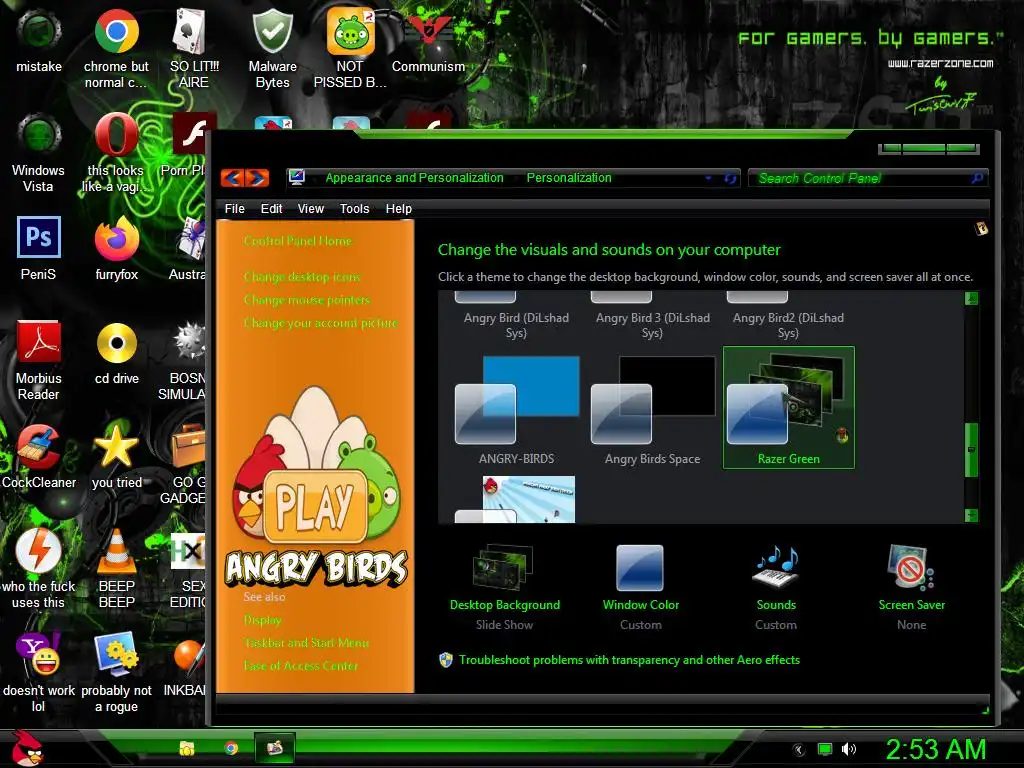Open the 'BEEP BEEP' VLC cone icon

[116, 568]
